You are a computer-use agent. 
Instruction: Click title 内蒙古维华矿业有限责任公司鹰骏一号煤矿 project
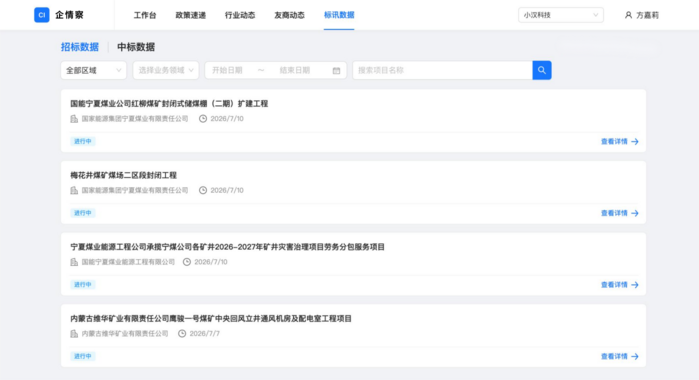pos(211,318)
